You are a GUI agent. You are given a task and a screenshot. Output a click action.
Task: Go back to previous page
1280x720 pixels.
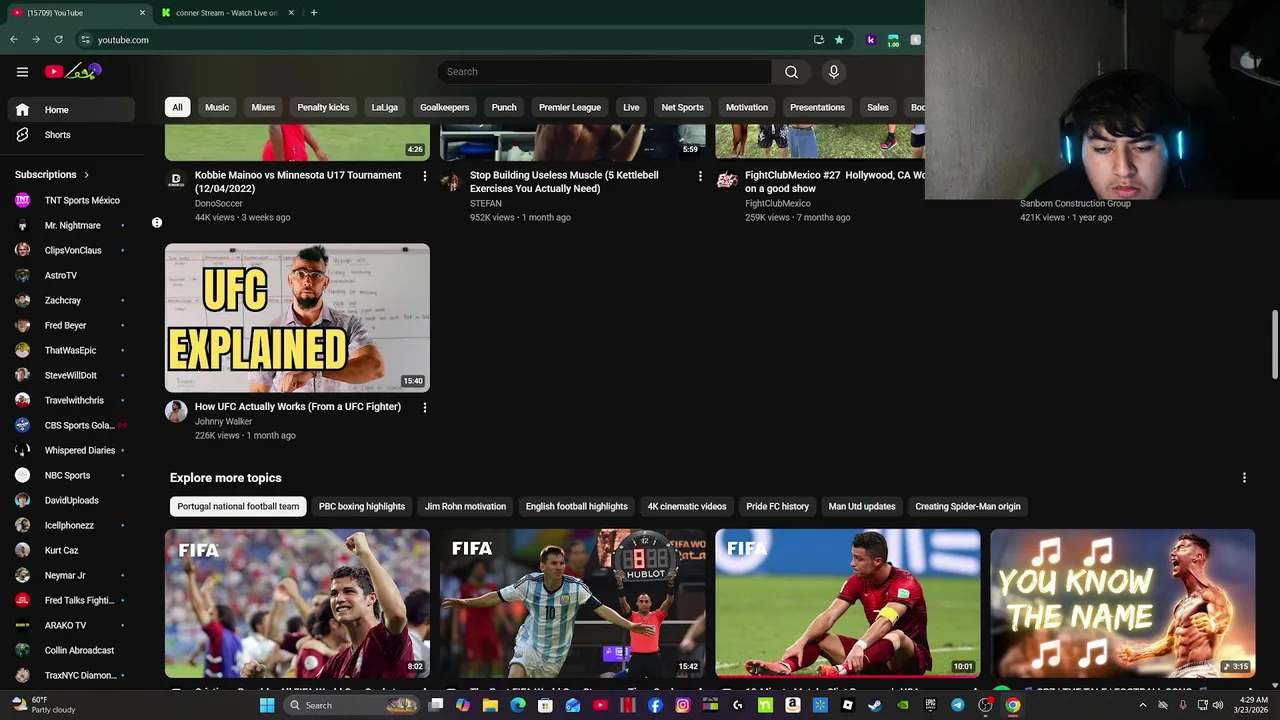click(x=14, y=40)
